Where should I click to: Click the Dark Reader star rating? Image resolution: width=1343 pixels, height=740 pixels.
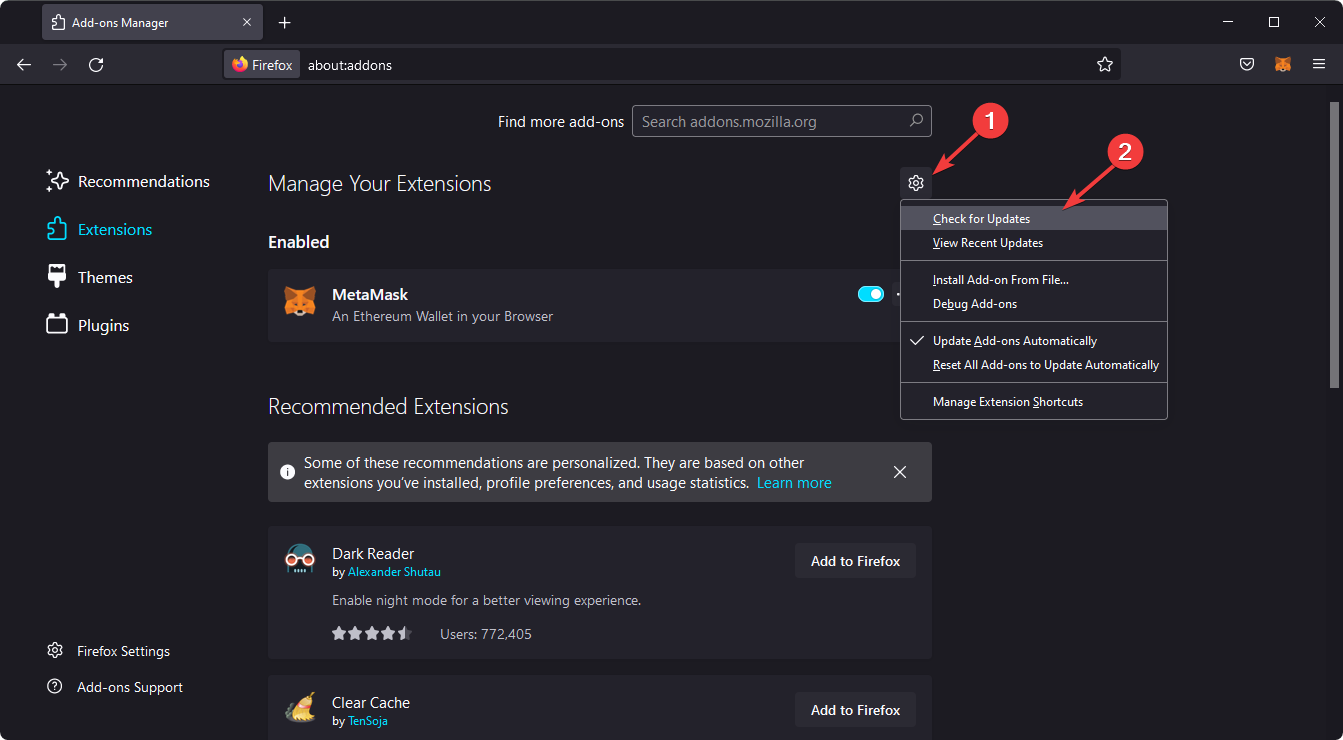(371, 634)
